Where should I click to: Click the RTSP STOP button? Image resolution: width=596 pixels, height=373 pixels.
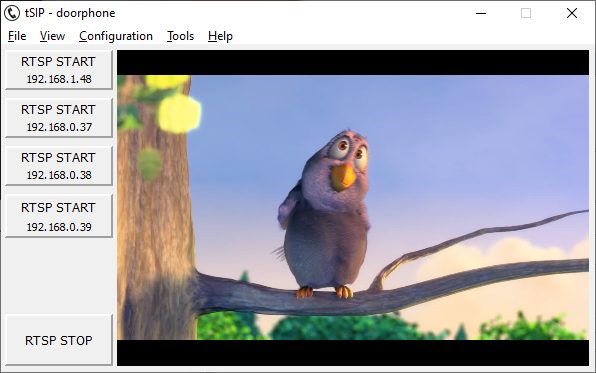59,340
